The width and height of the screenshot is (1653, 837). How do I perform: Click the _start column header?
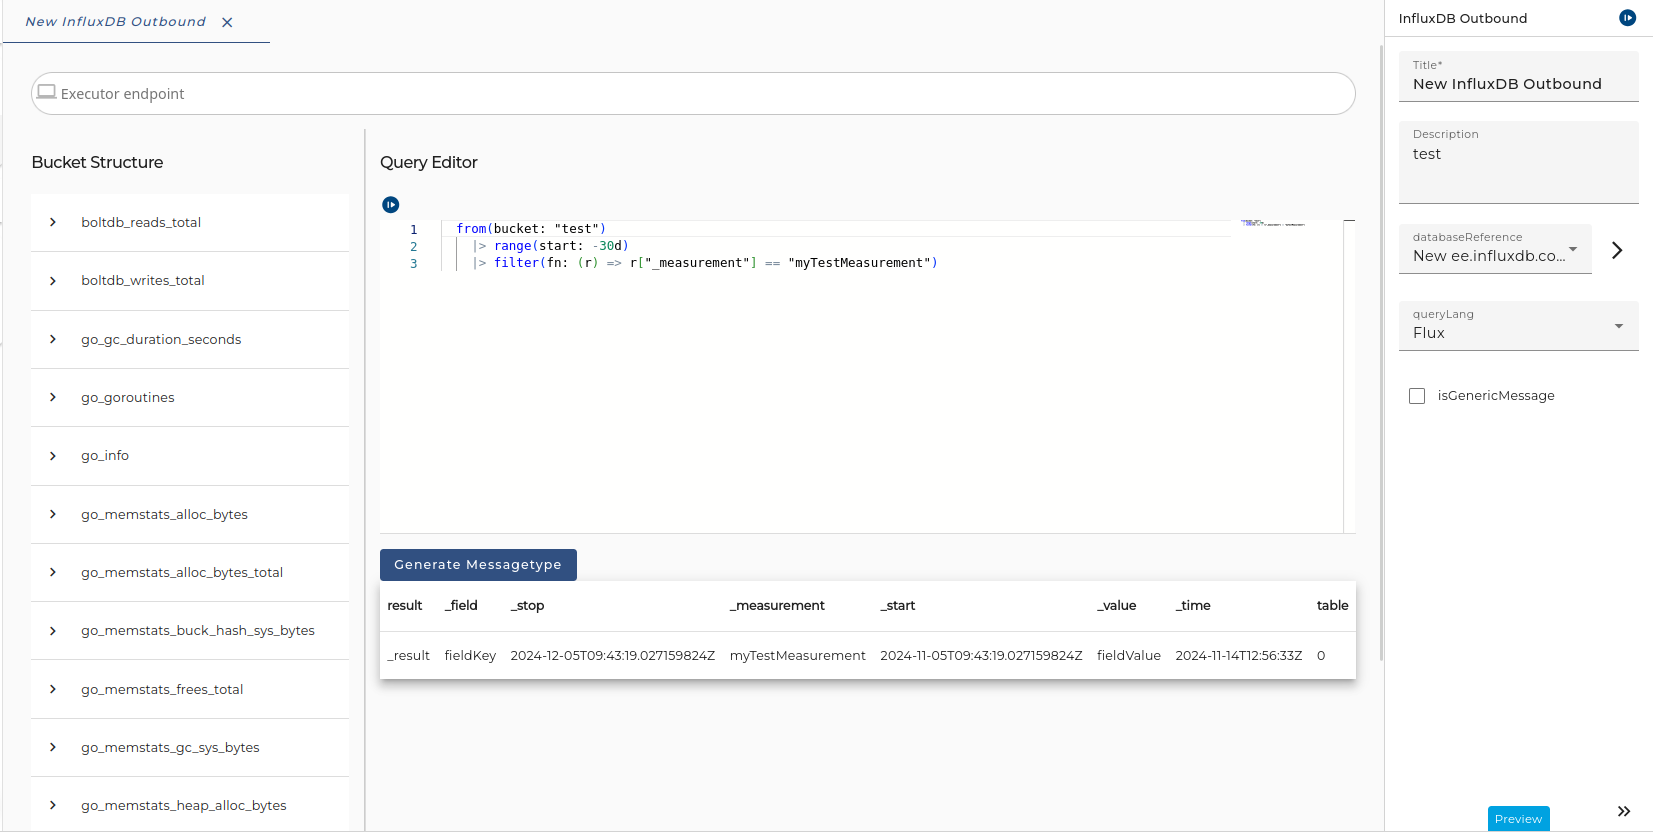pos(898,606)
